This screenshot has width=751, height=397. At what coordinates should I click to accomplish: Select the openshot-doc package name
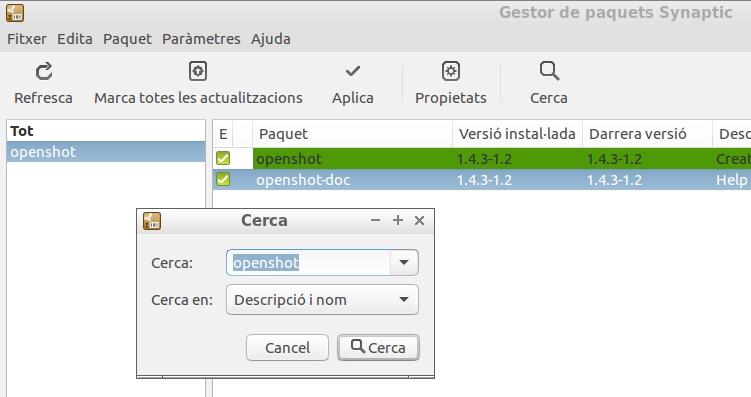point(303,180)
